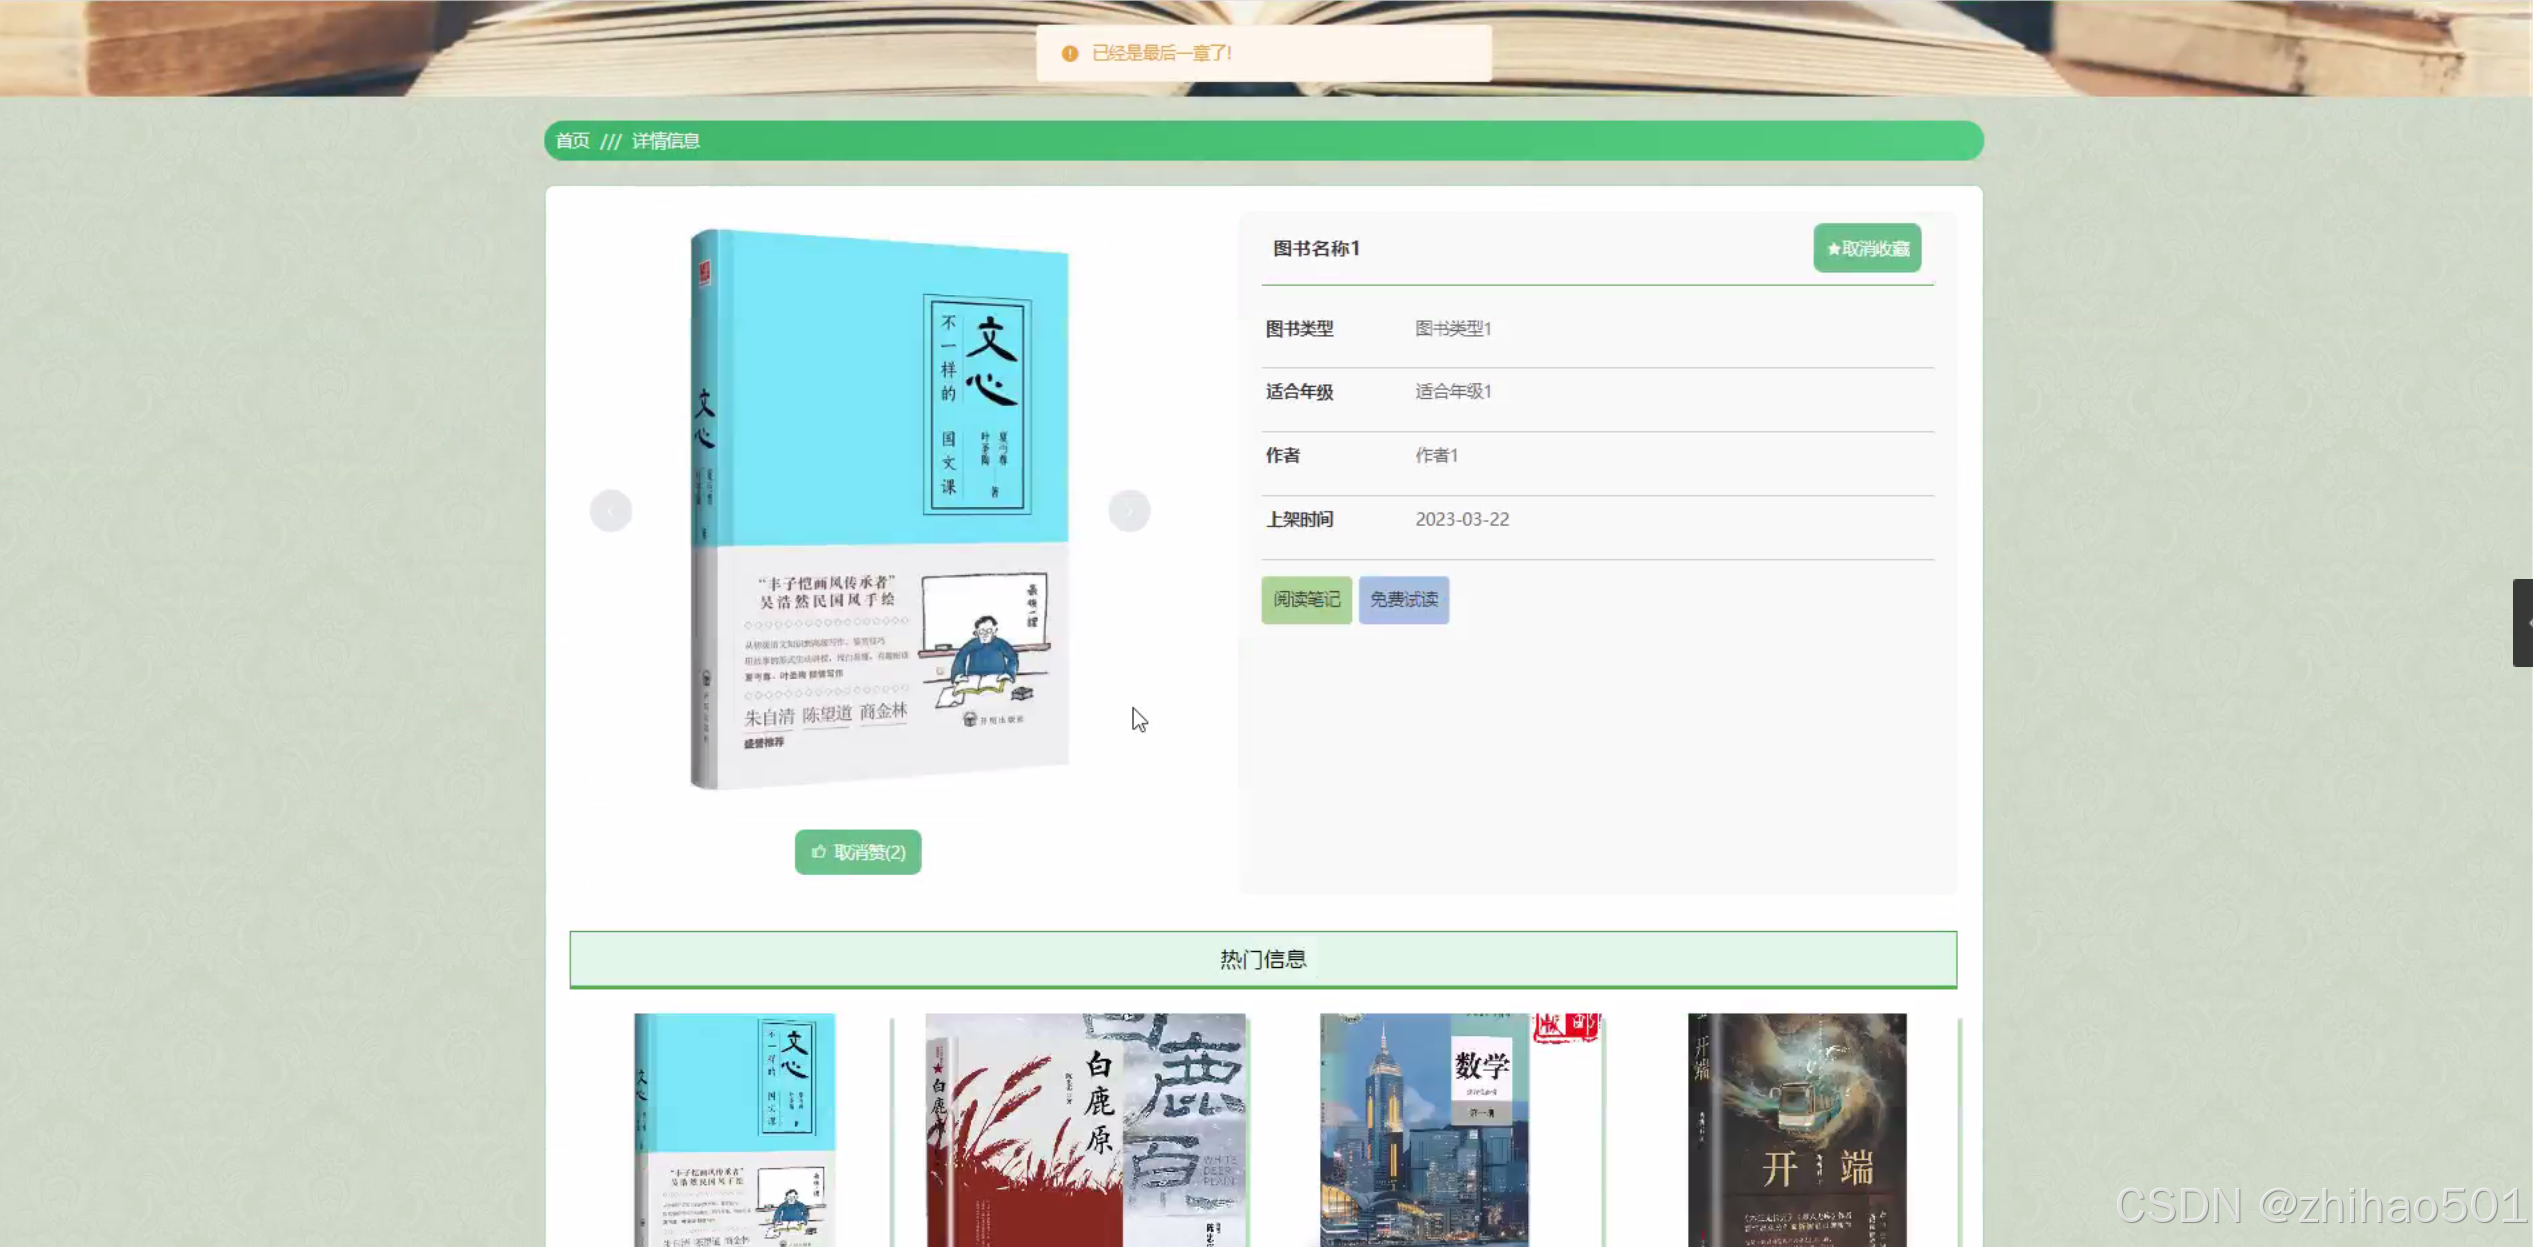Image resolution: width=2533 pixels, height=1247 pixels.
Task: Click the 图书类型 label
Action: [1299, 328]
